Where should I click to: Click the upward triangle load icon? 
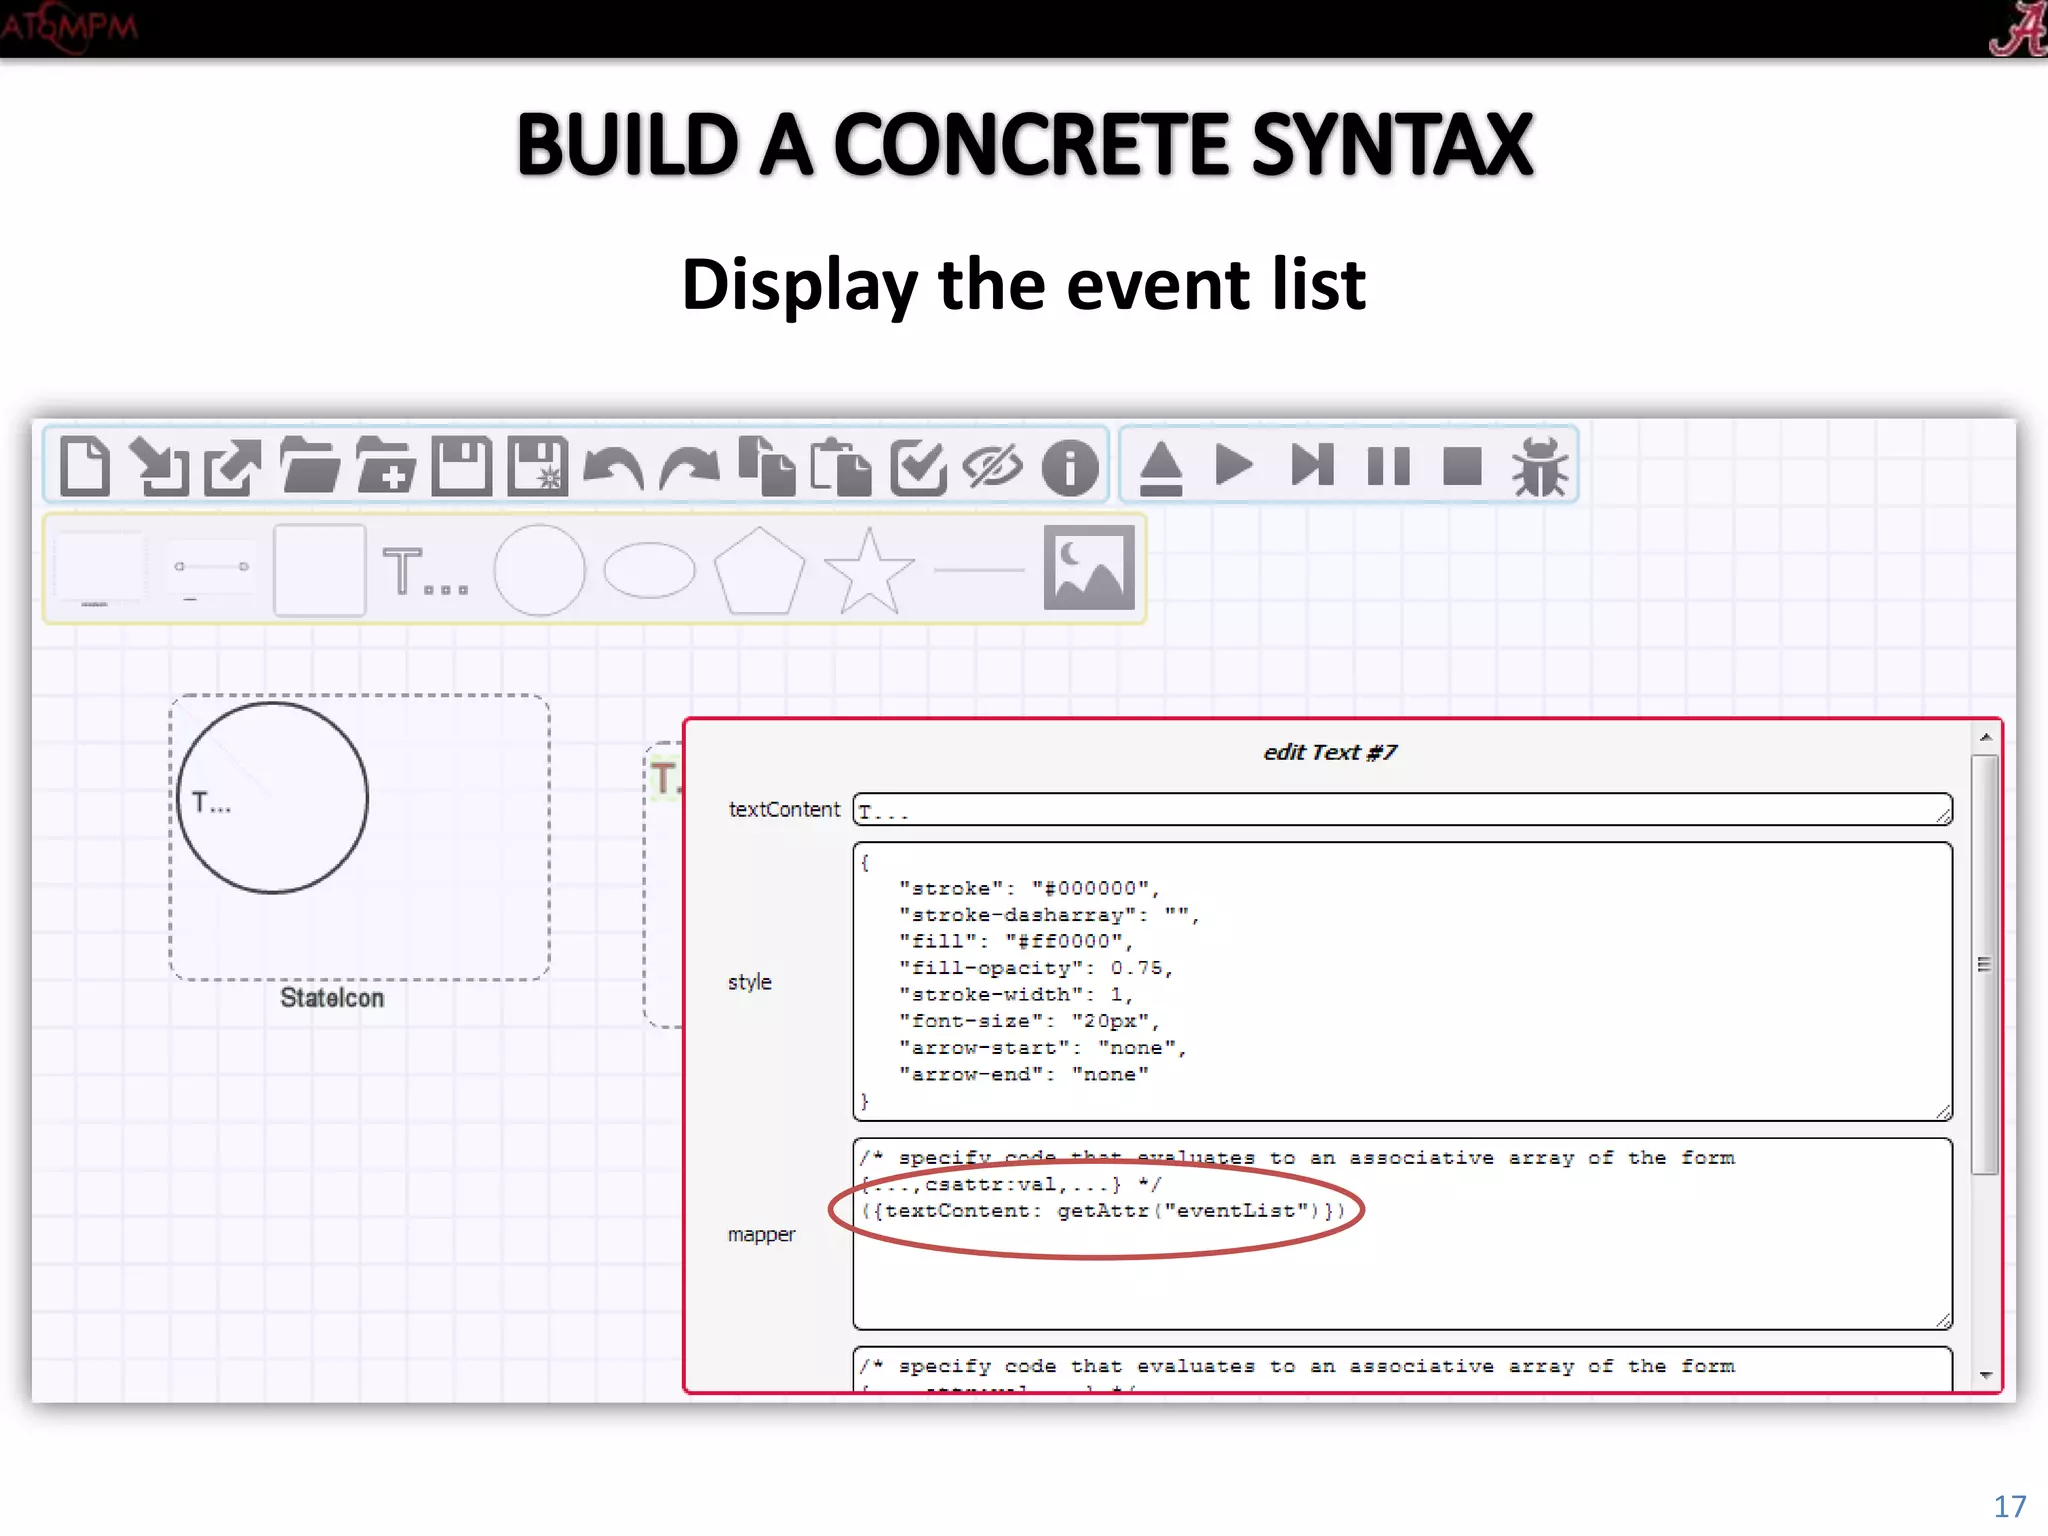pos(1161,467)
